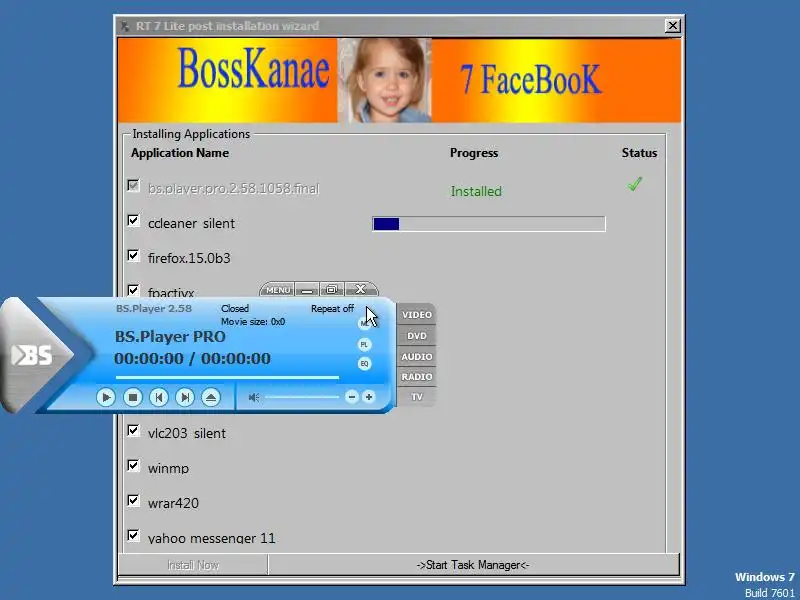The image size is (800, 600).
Task: Click the '7 FaceBooK' banner text
Action: coord(531,79)
